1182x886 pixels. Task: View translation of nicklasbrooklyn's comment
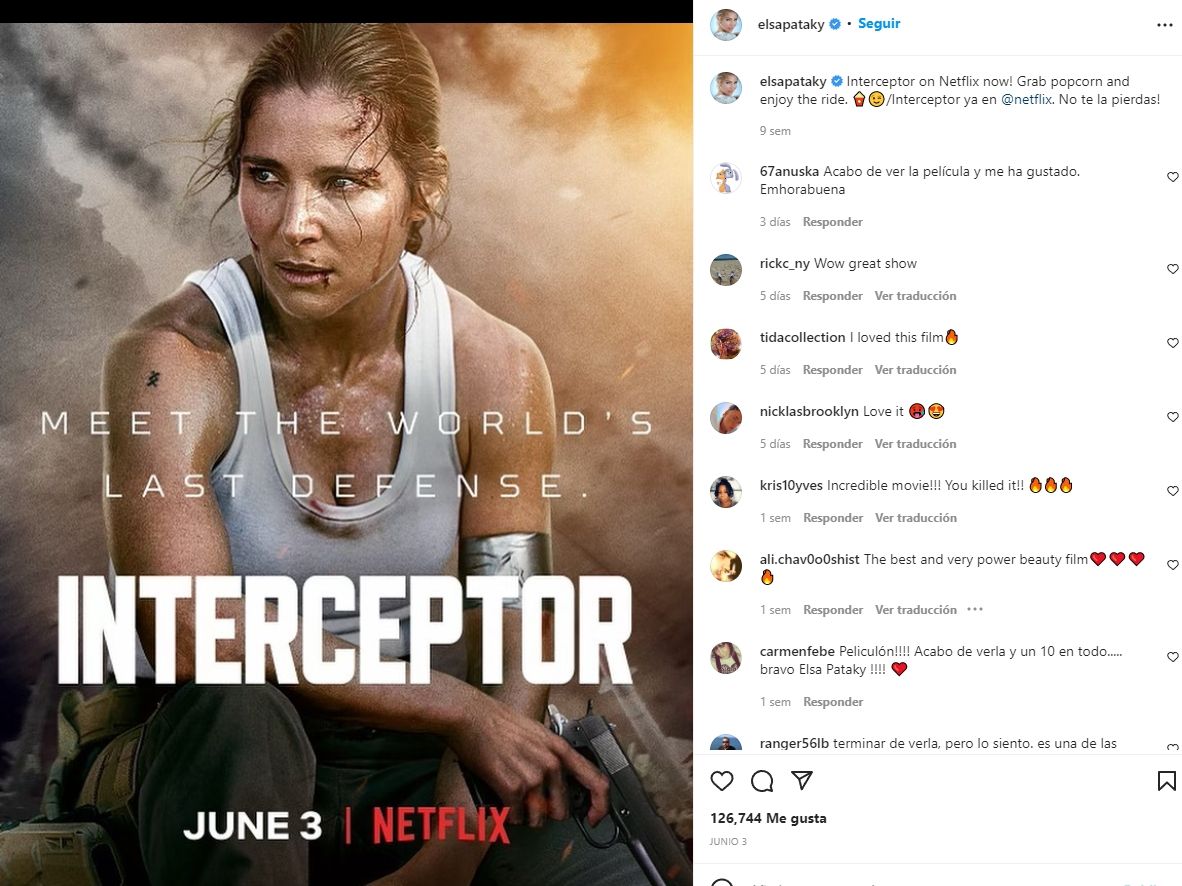click(915, 443)
